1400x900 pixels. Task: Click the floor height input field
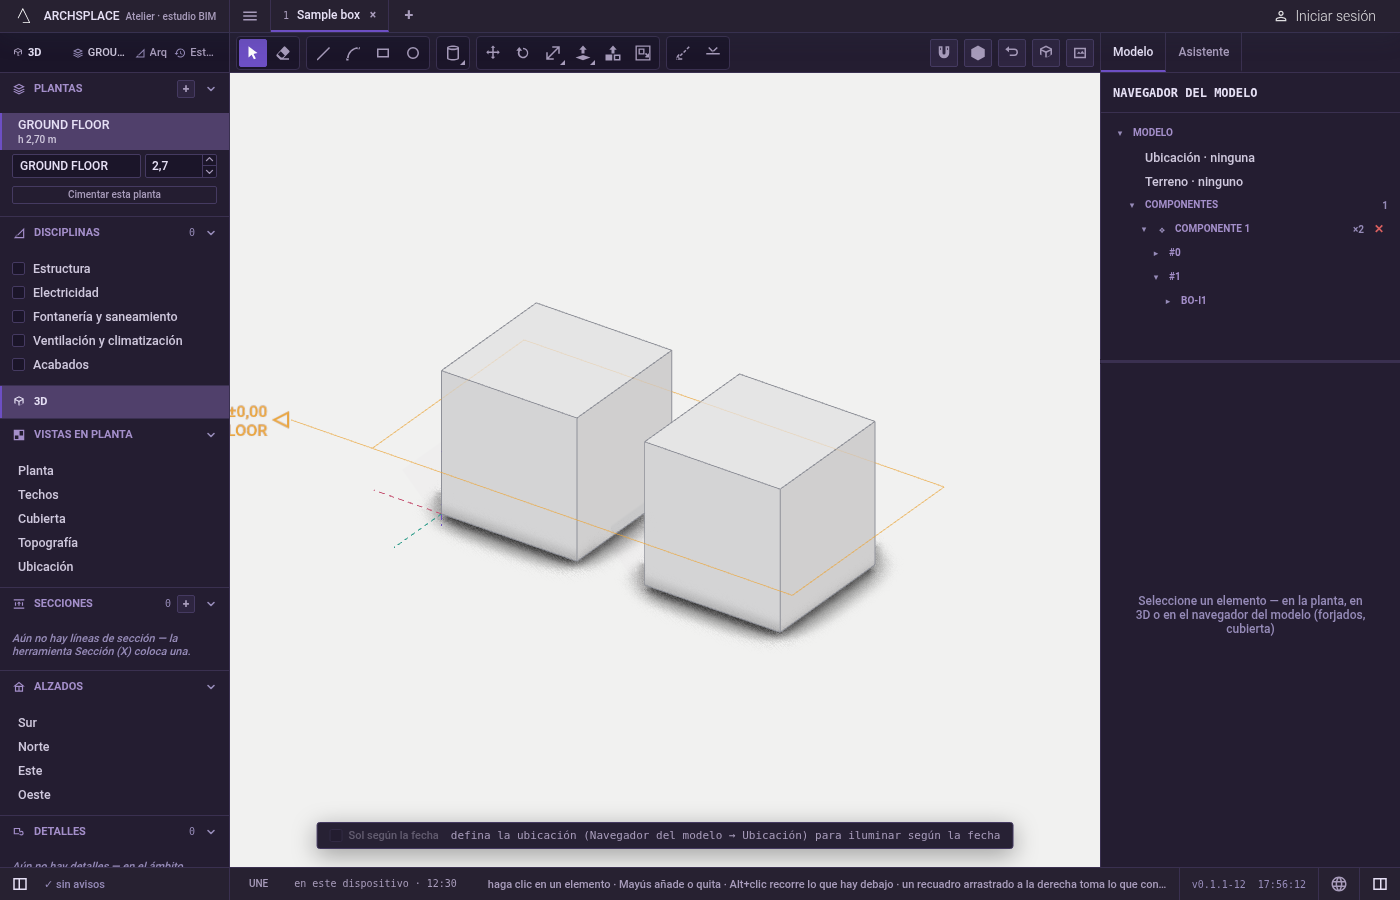(x=173, y=166)
